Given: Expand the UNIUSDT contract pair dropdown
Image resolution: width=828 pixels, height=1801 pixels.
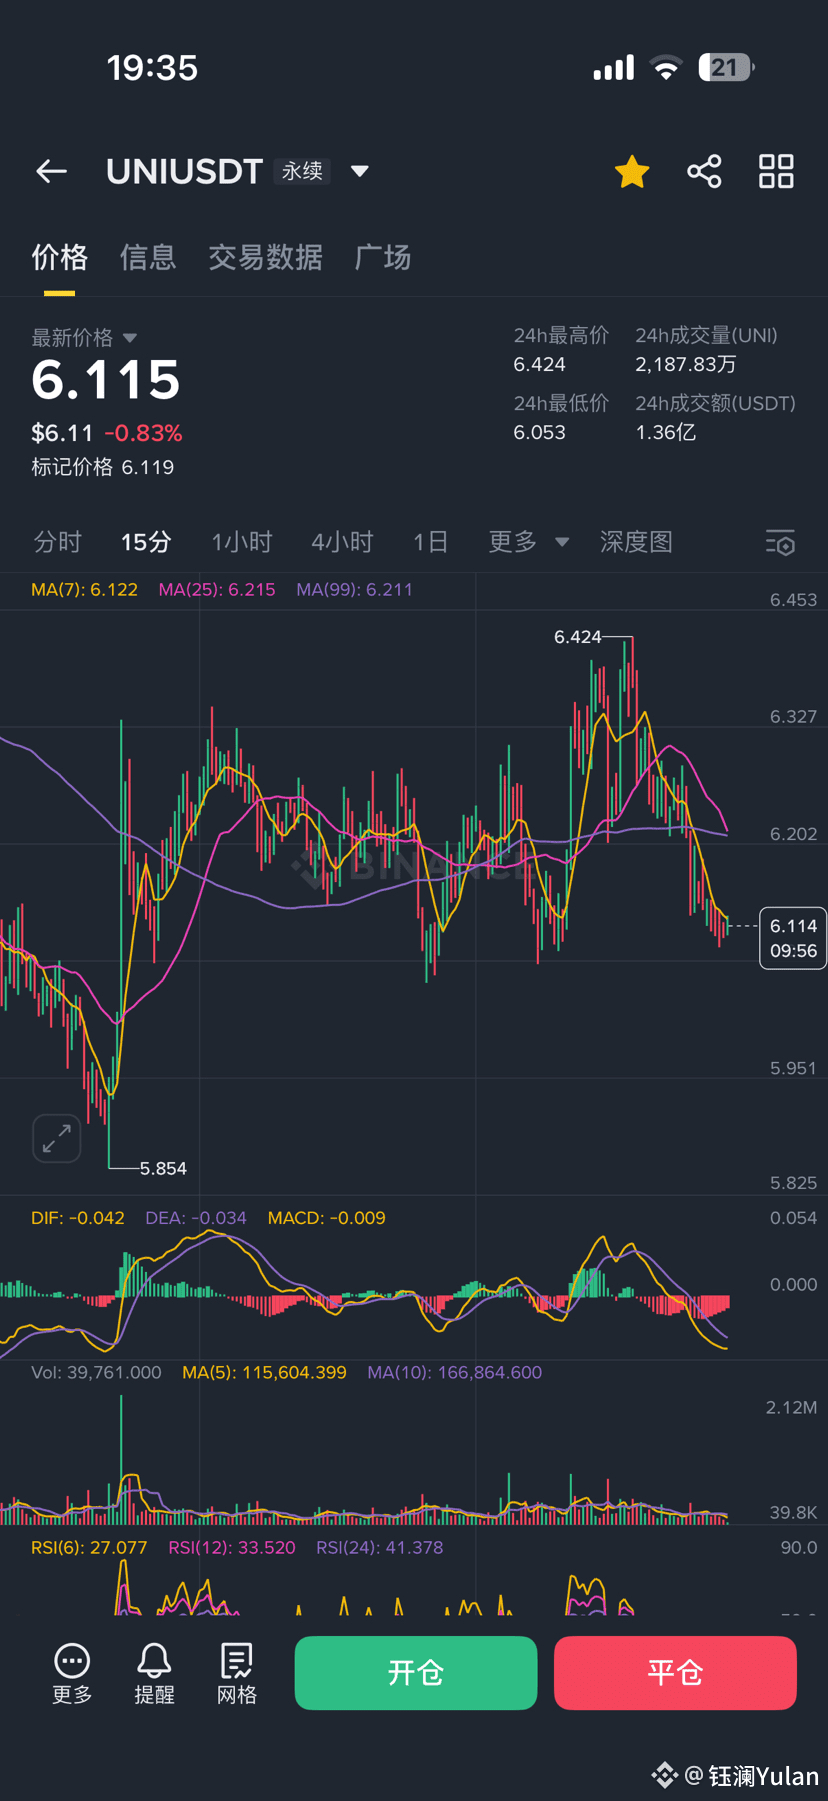Looking at the screenshot, I should [x=360, y=172].
